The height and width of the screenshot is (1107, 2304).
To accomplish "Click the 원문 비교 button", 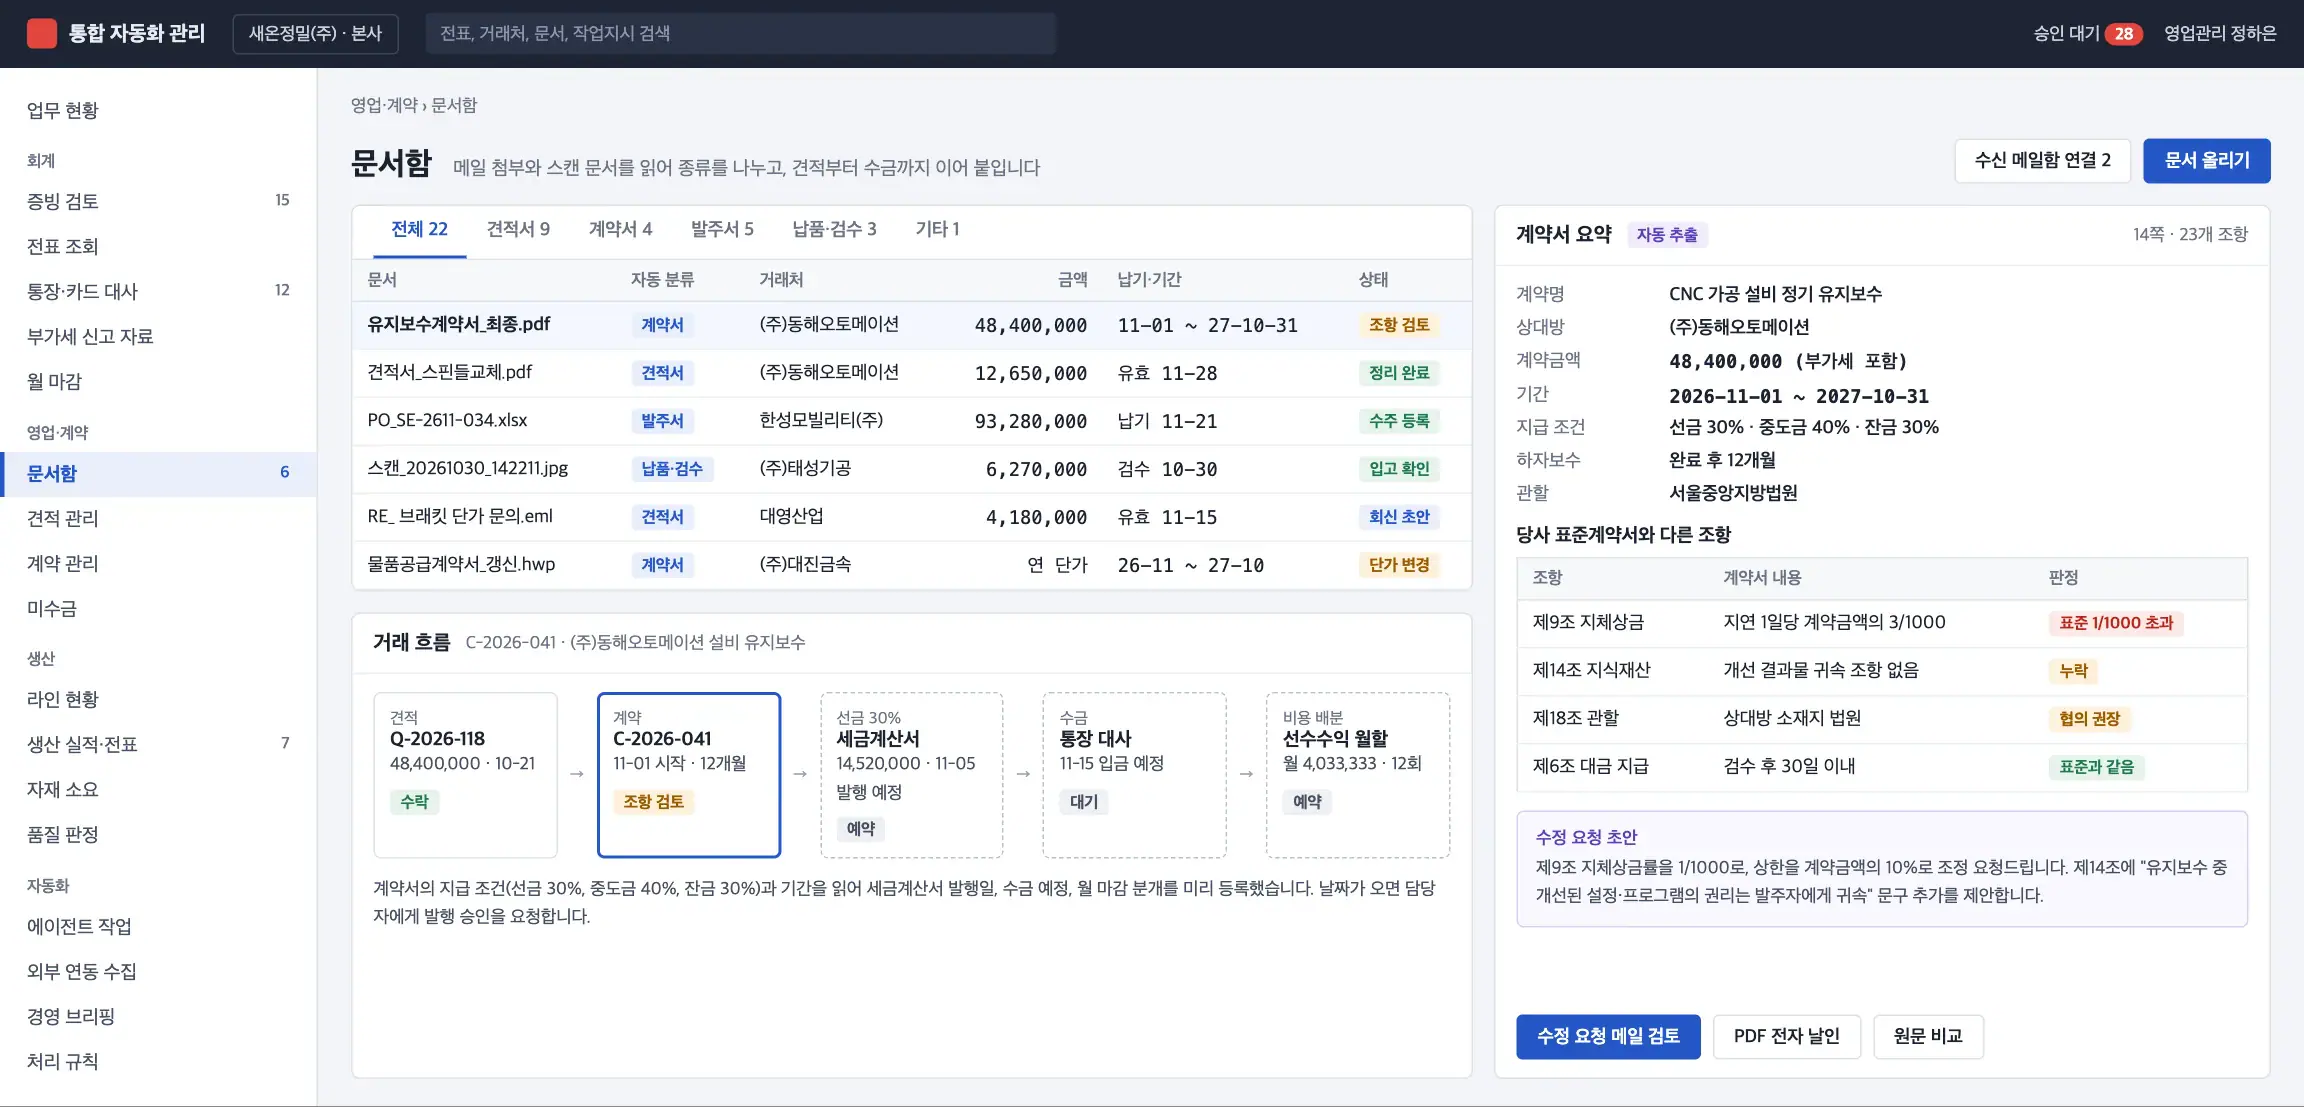I will pyautogui.click(x=1928, y=1036).
